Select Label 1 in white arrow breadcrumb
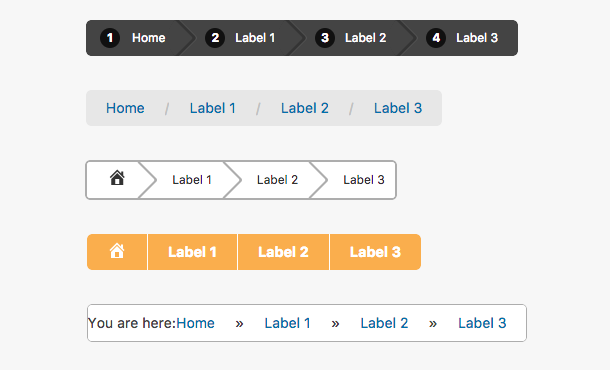Viewport: 610px width, 370px height. pyautogui.click(x=192, y=180)
